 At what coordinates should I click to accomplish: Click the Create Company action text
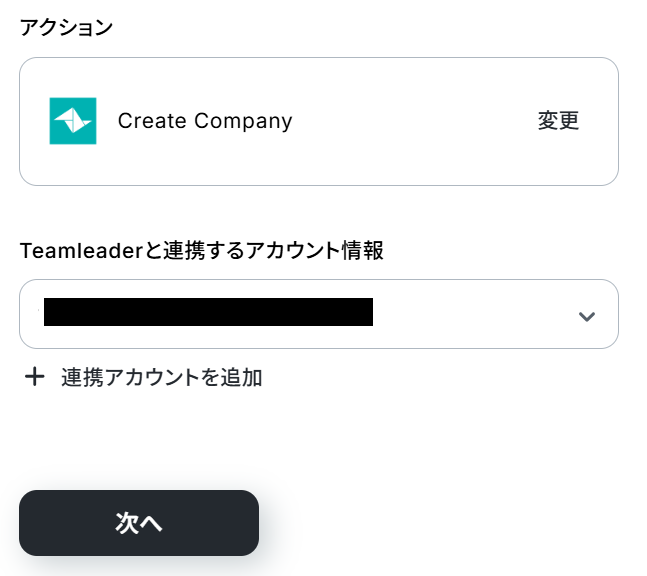(205, 121)
